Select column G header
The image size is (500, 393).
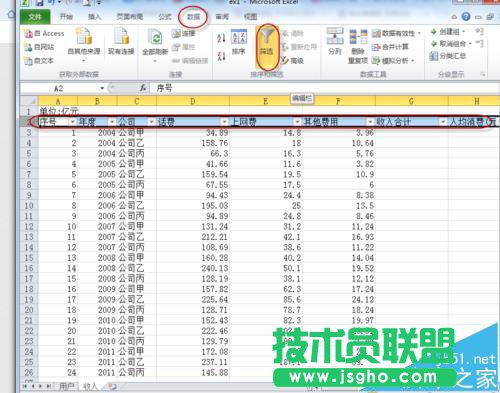point(411,101)
